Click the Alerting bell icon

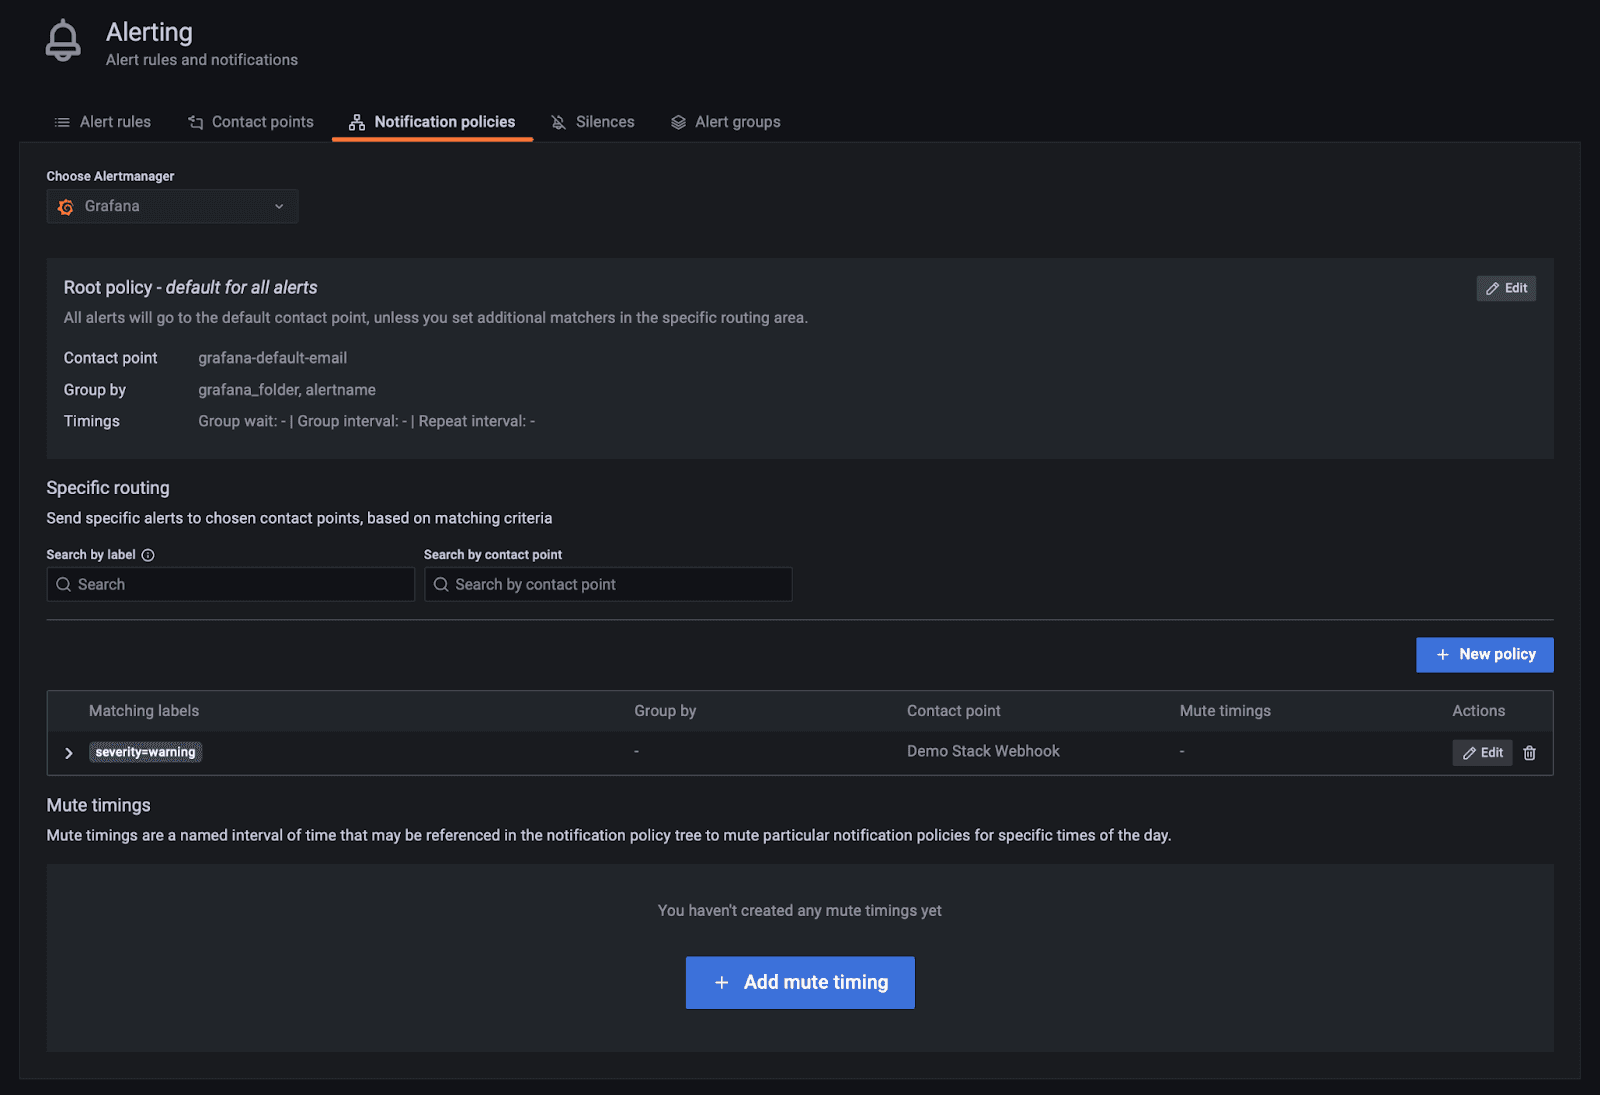click(x=63, y=41)
